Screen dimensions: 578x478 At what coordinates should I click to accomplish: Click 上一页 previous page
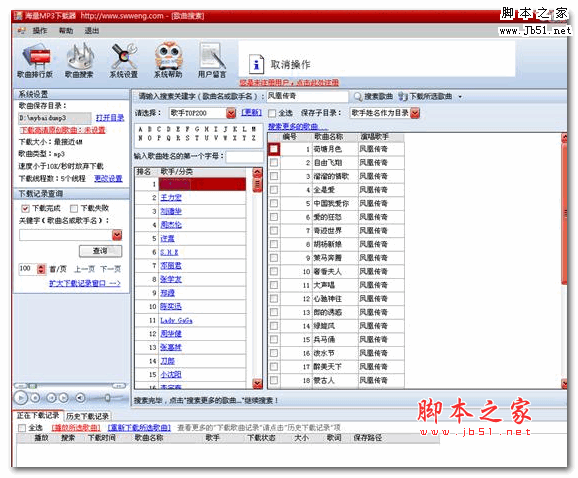85,269
